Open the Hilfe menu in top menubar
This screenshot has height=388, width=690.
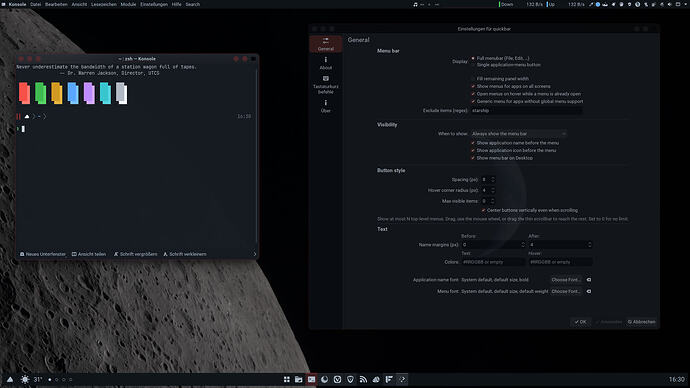pos(176,4)
